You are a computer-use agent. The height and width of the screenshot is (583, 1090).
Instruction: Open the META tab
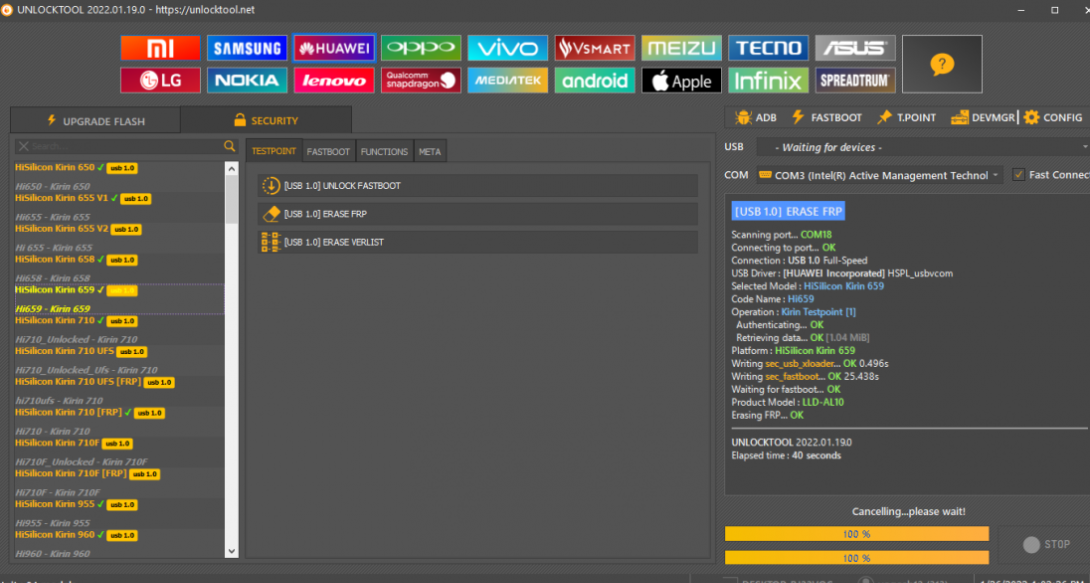pyautogui.click(x=430, y=151)
